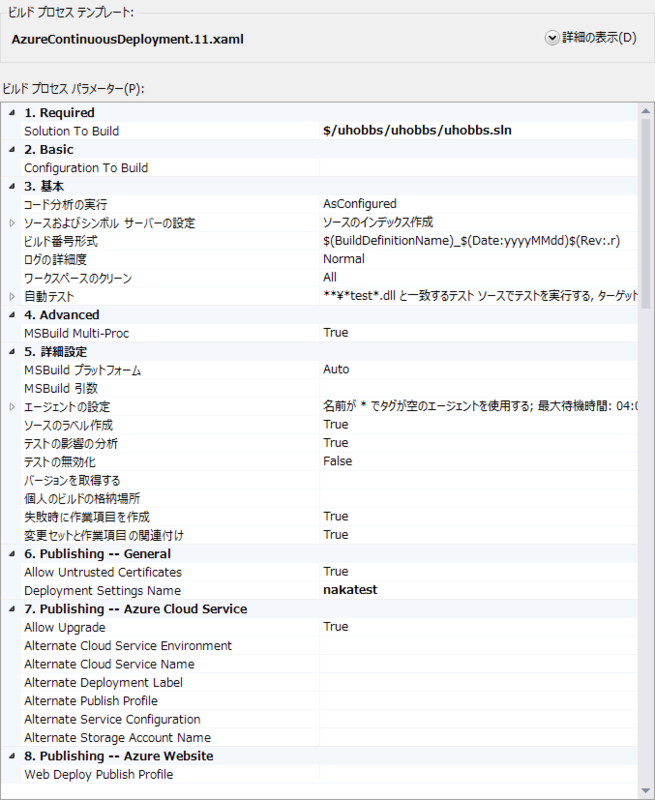Click ソースのラベル作成 value True

click(x=336, y=424)
